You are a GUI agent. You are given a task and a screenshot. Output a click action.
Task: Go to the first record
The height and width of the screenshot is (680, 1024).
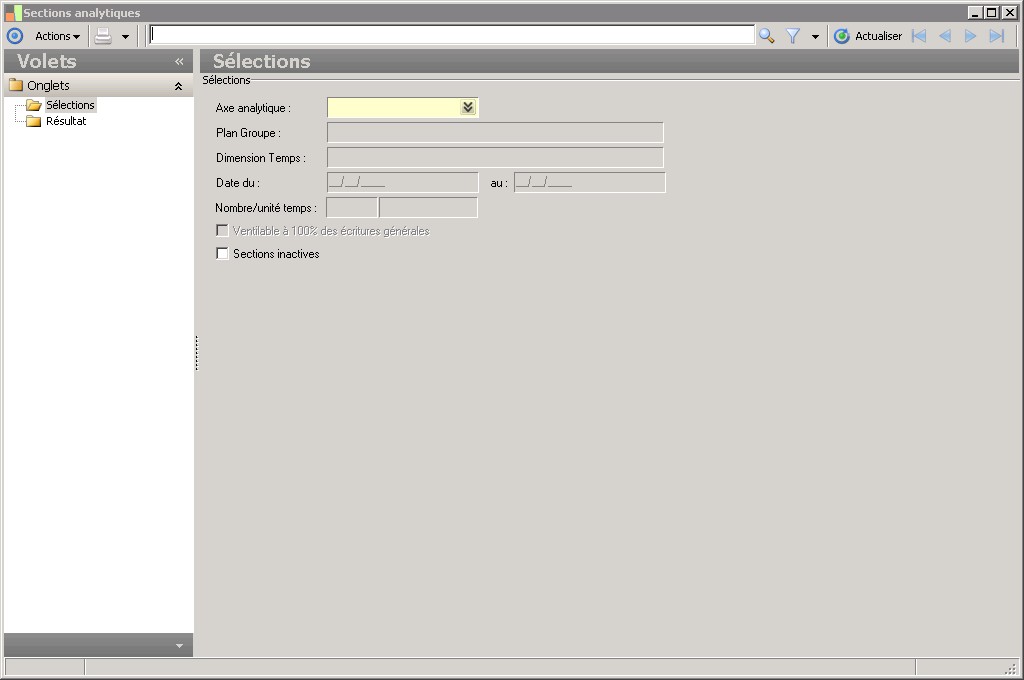point(919,36)
